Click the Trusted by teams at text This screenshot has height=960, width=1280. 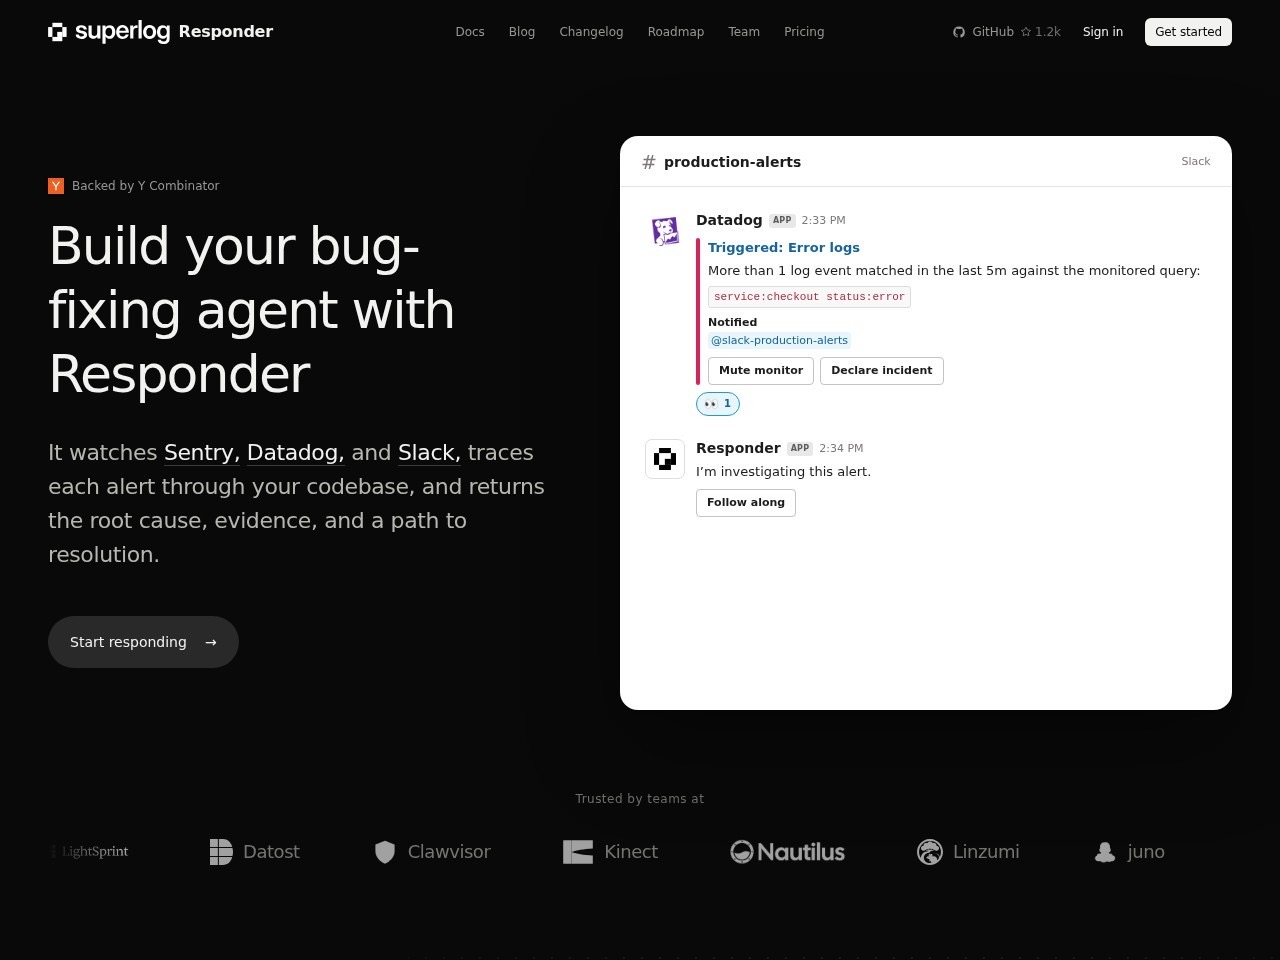[640, 799]
